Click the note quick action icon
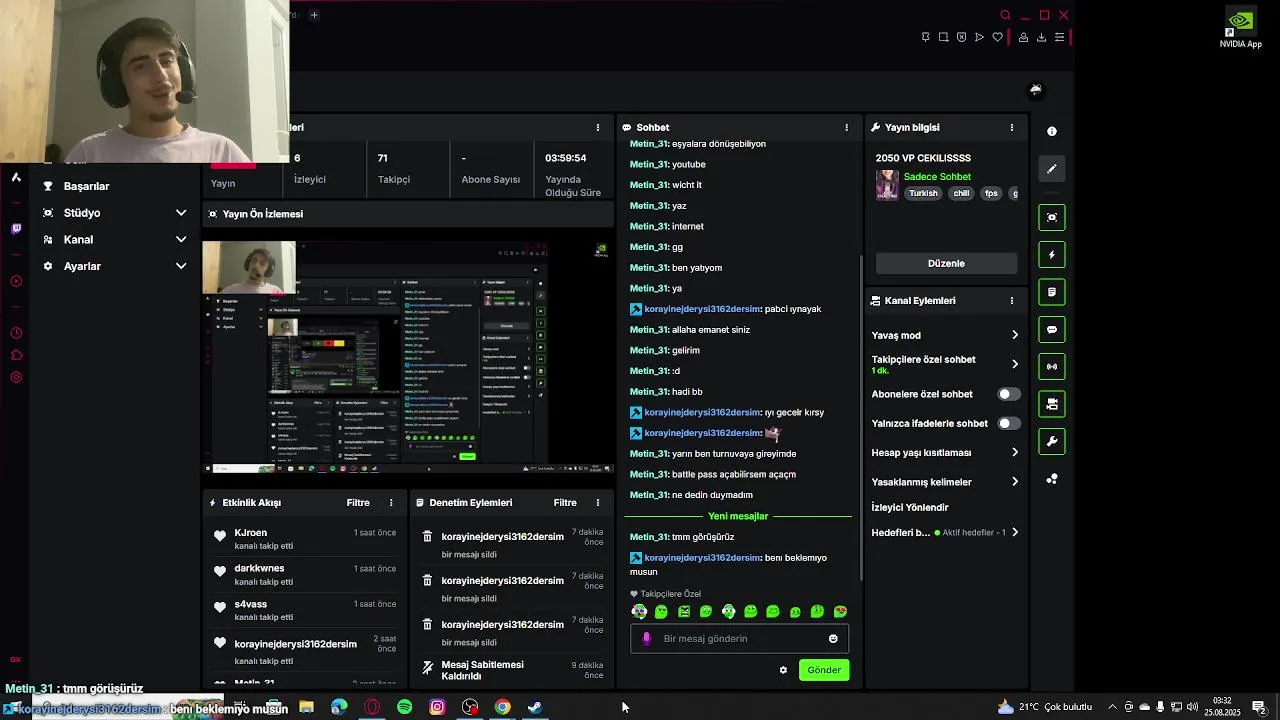This screenshot has width=1280, height=720. click(1051, 292)
